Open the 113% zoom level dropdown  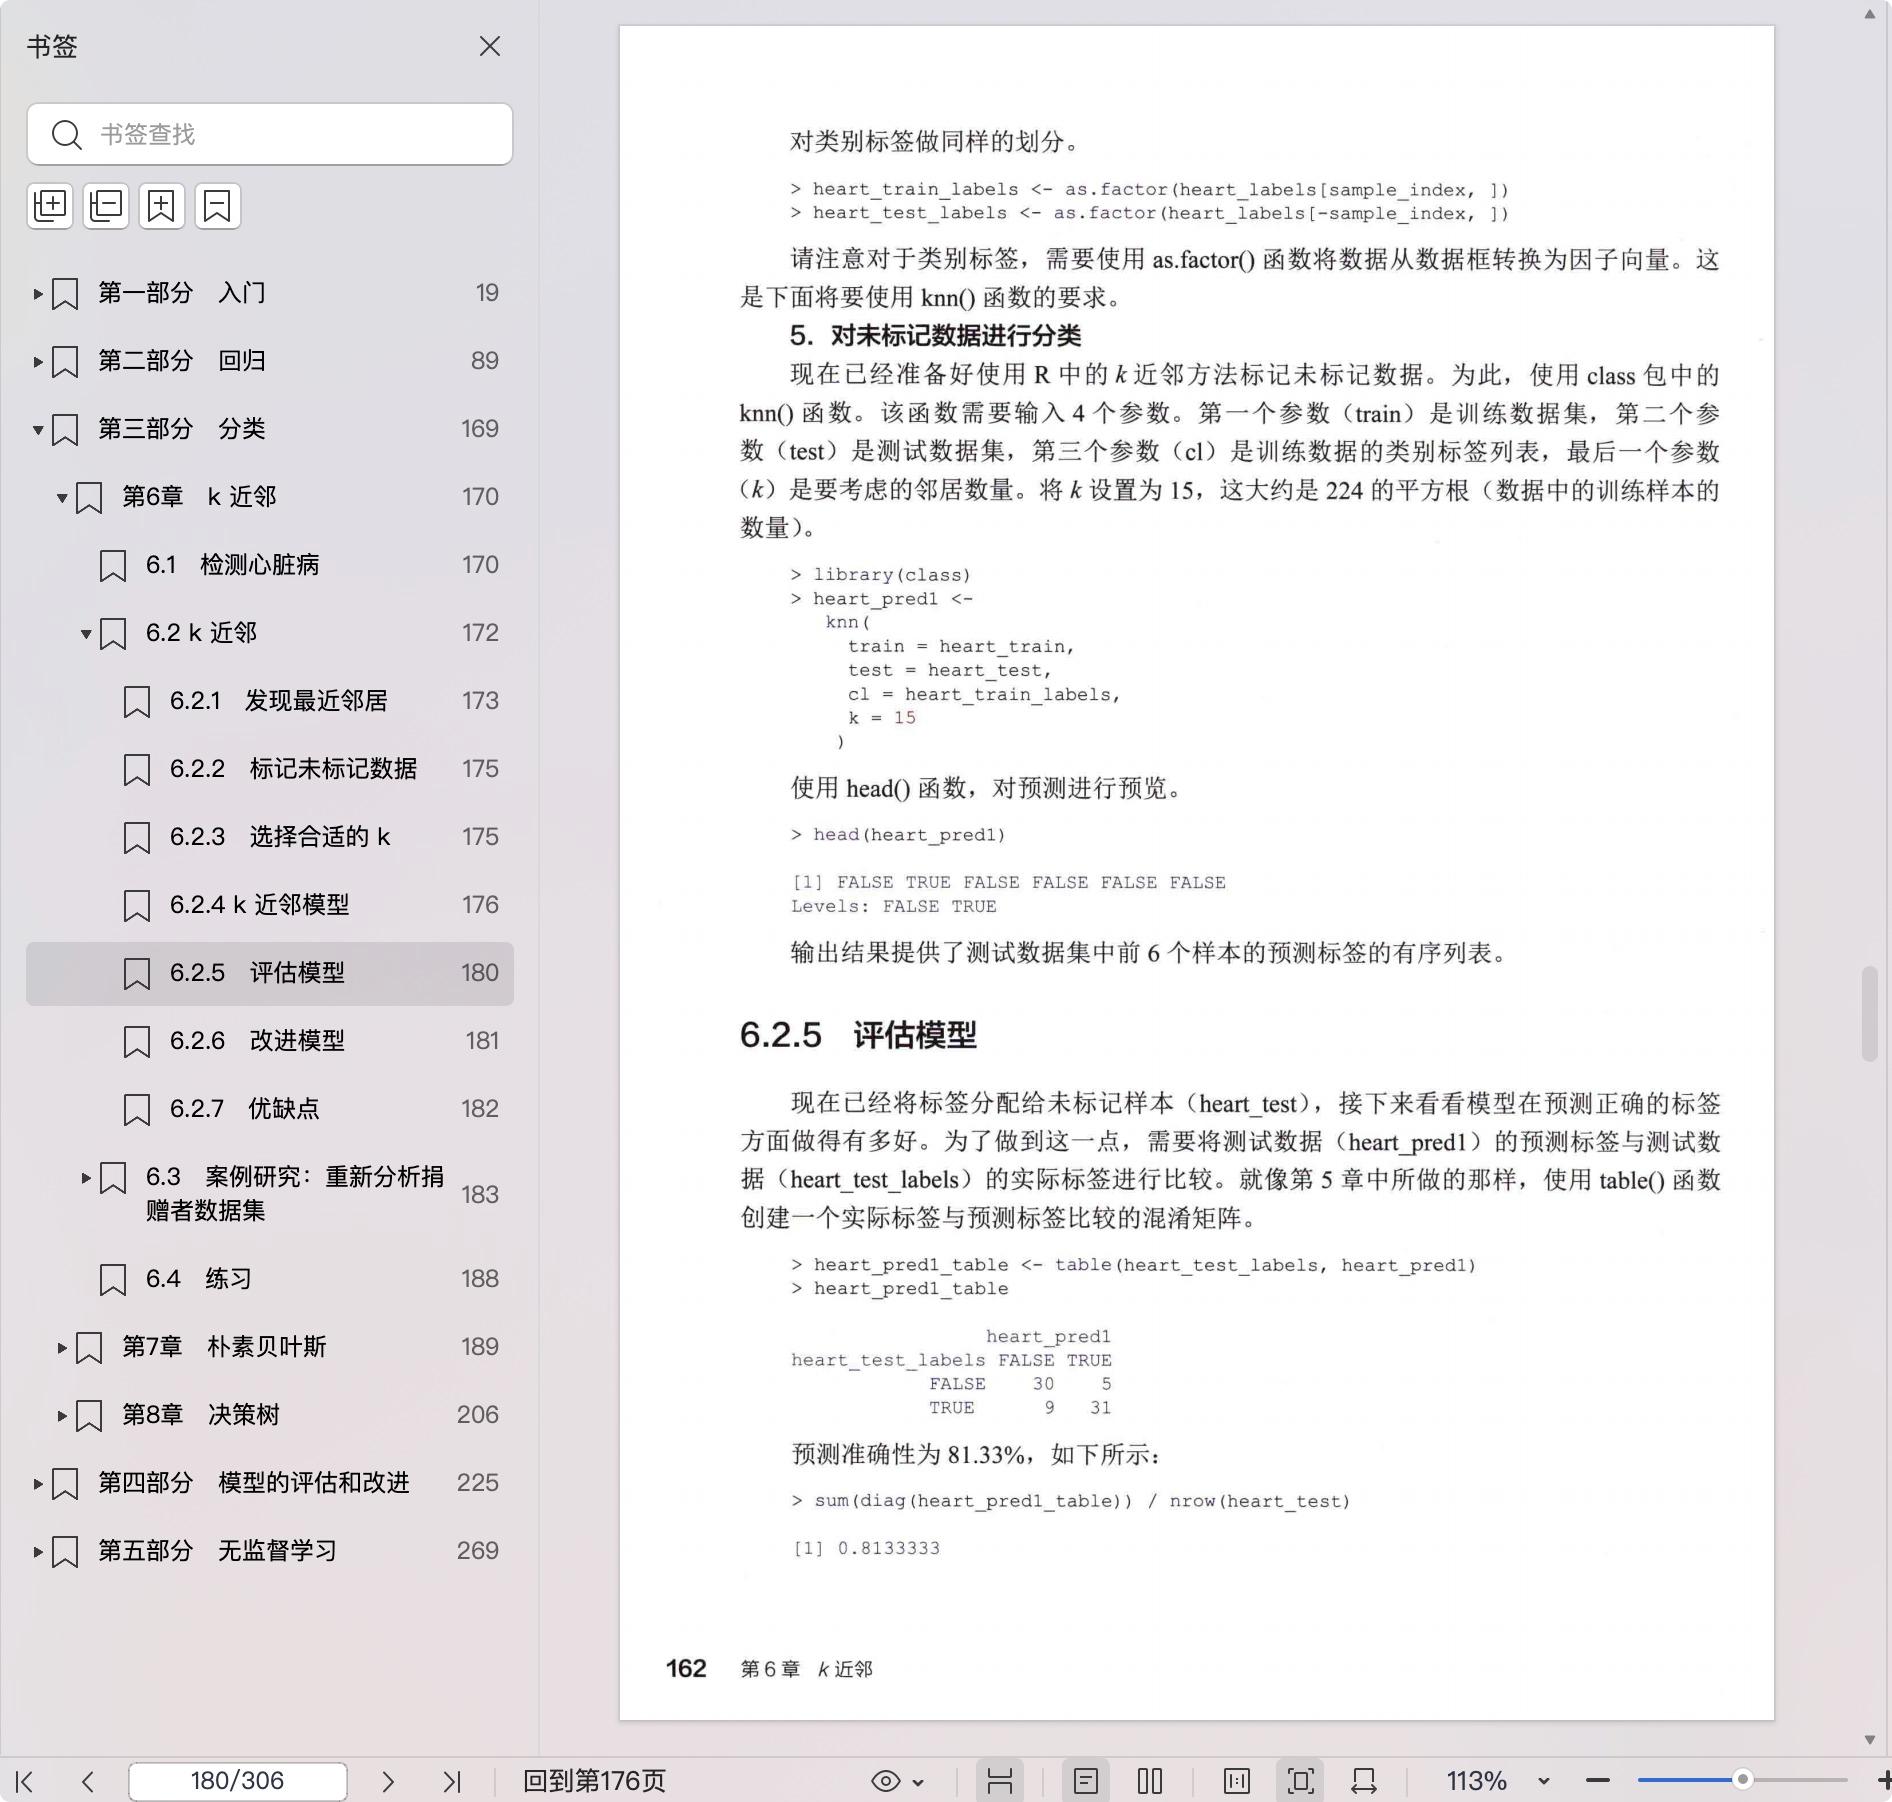(x=1543, y=1781)
